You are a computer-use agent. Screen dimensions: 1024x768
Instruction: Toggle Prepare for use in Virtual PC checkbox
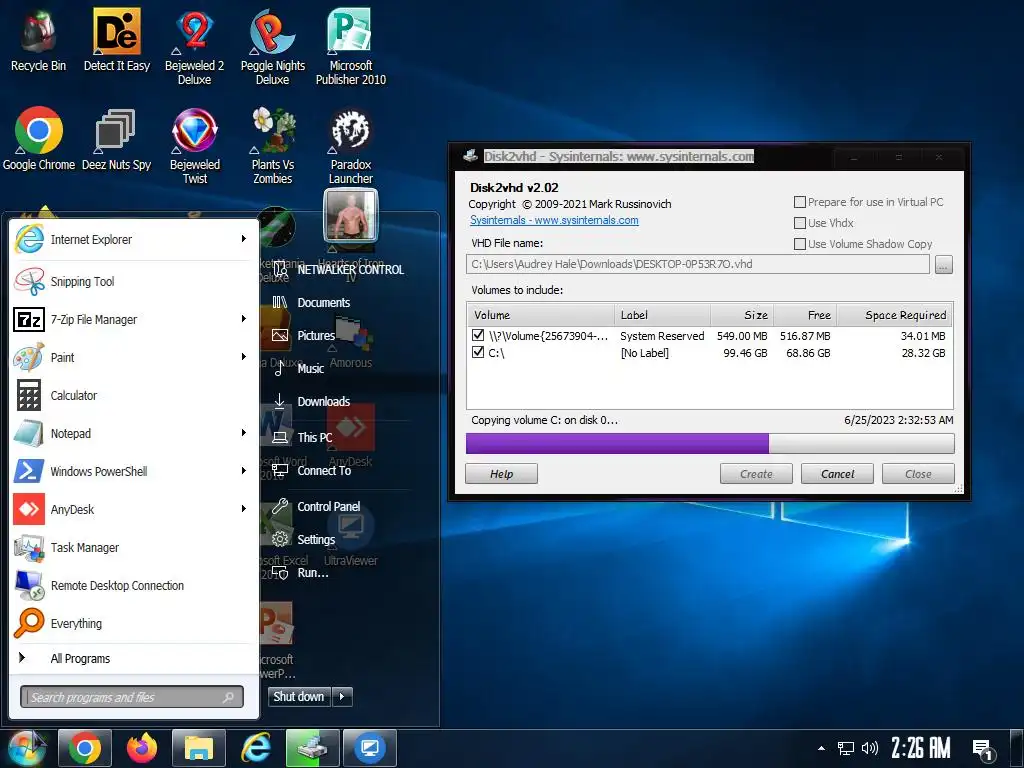[x=799, y=202]
